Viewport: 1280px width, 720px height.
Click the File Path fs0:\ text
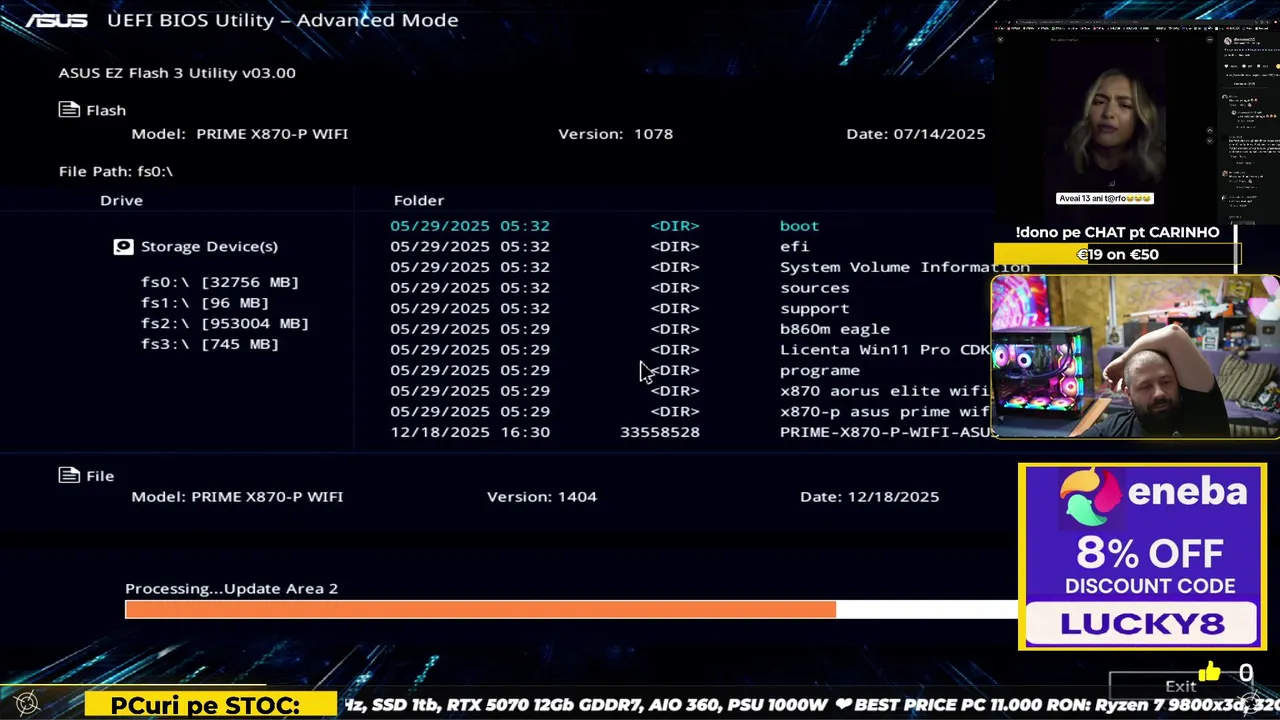[x=116, y=171]
